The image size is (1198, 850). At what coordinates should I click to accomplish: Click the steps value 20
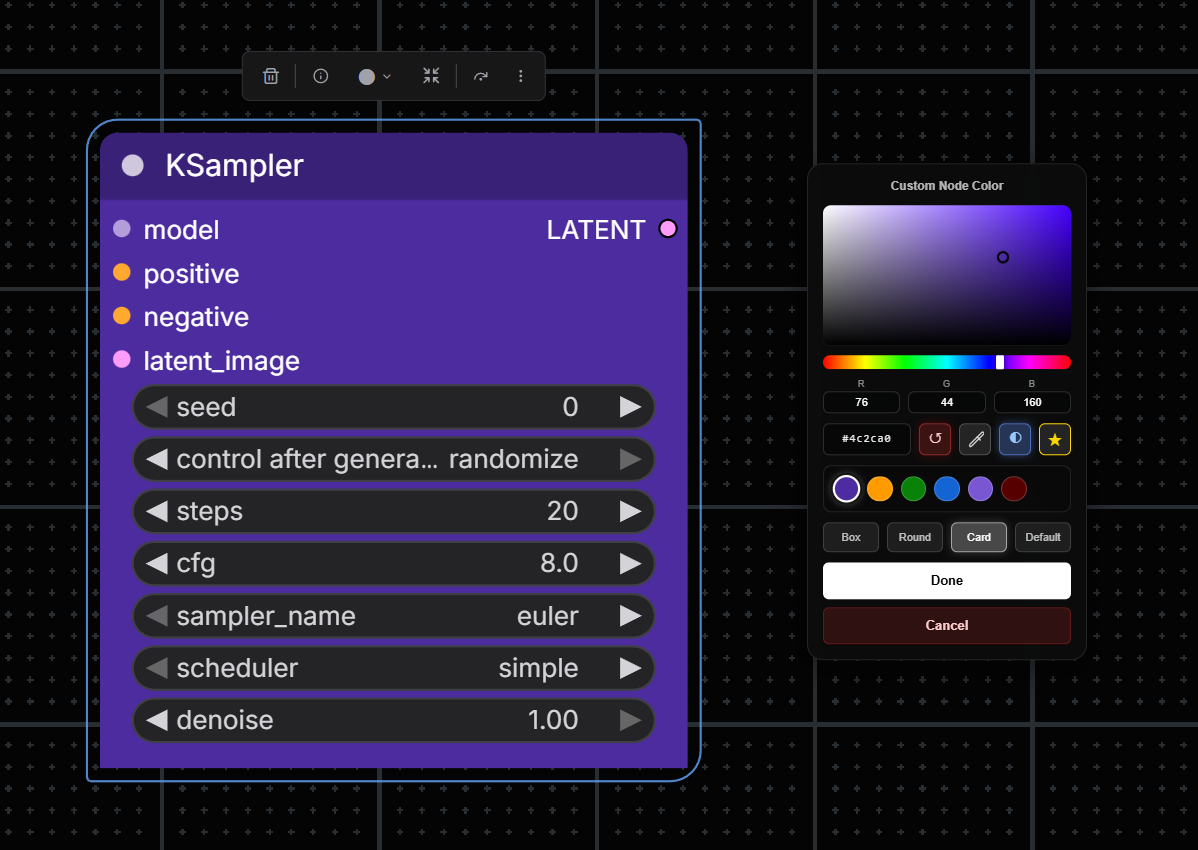coord(562,511)
